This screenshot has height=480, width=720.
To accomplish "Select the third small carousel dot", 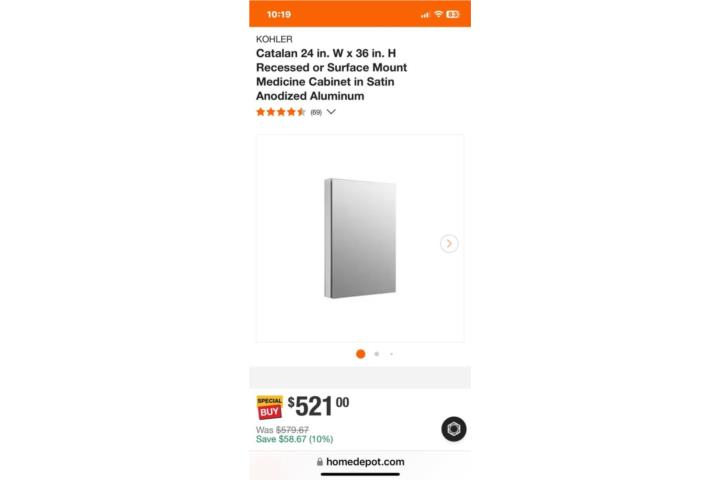I will (391, 354).
